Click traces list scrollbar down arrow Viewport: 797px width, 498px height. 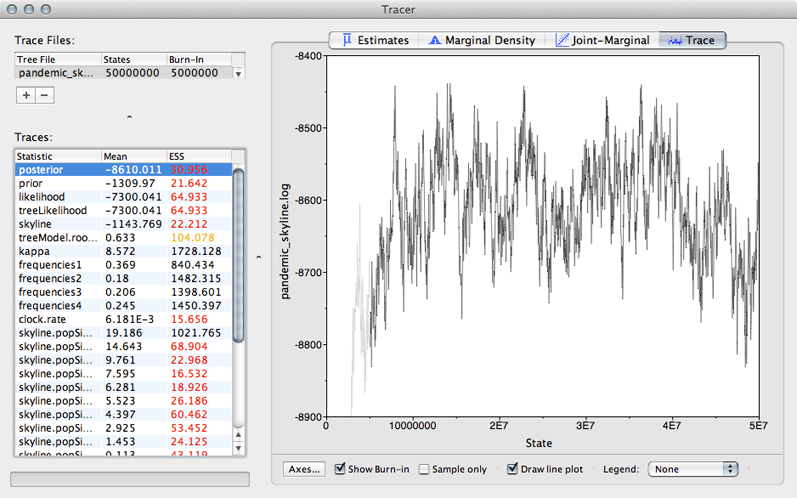coord(238,448)
